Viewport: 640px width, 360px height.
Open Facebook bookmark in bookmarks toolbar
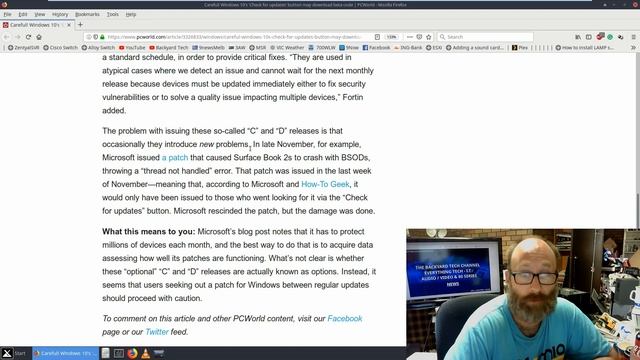(376, 48)
